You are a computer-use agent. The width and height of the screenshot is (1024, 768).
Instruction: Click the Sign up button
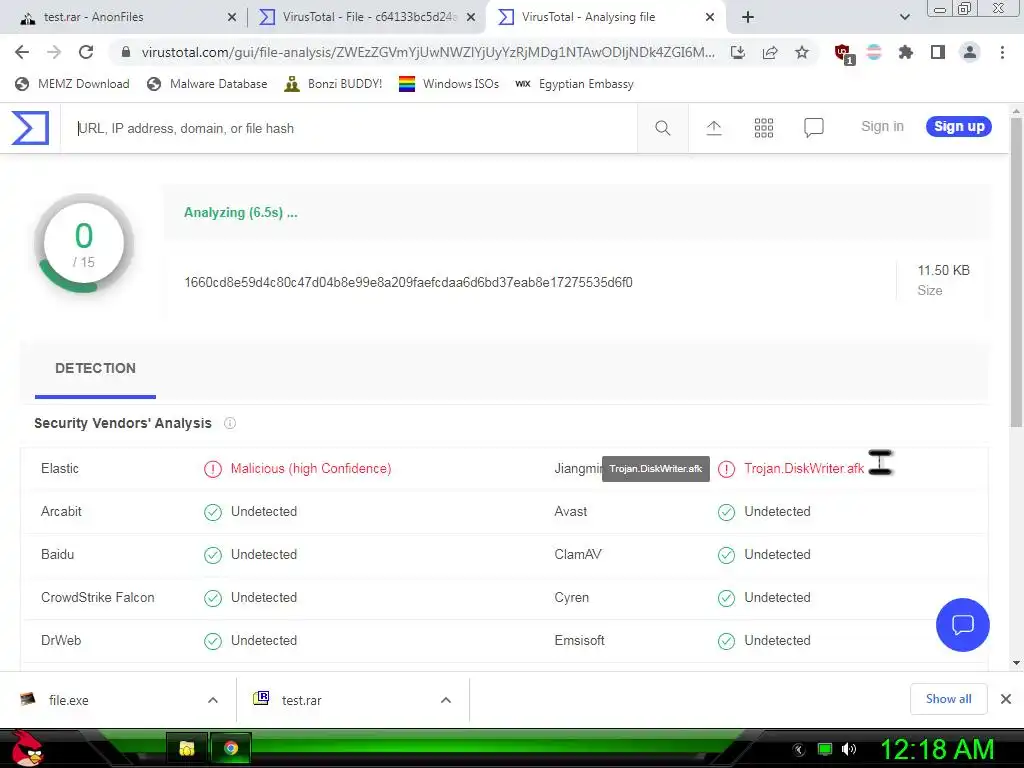pyautogui.click(x=959, y=126)
